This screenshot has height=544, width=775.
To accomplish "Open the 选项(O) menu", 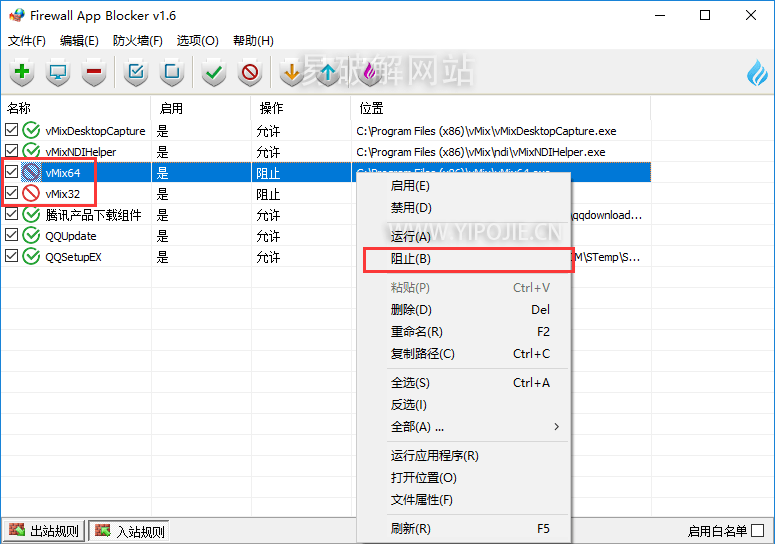I will pos(198,41).
